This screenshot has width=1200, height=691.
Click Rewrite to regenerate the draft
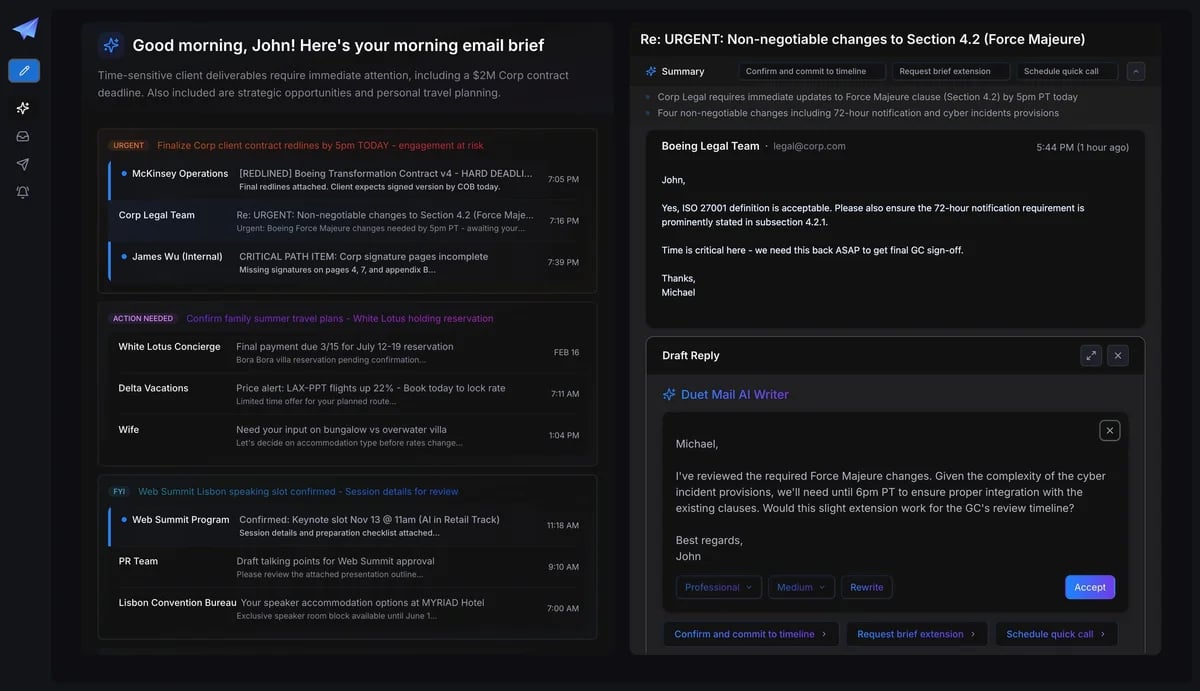pos(867,587)
